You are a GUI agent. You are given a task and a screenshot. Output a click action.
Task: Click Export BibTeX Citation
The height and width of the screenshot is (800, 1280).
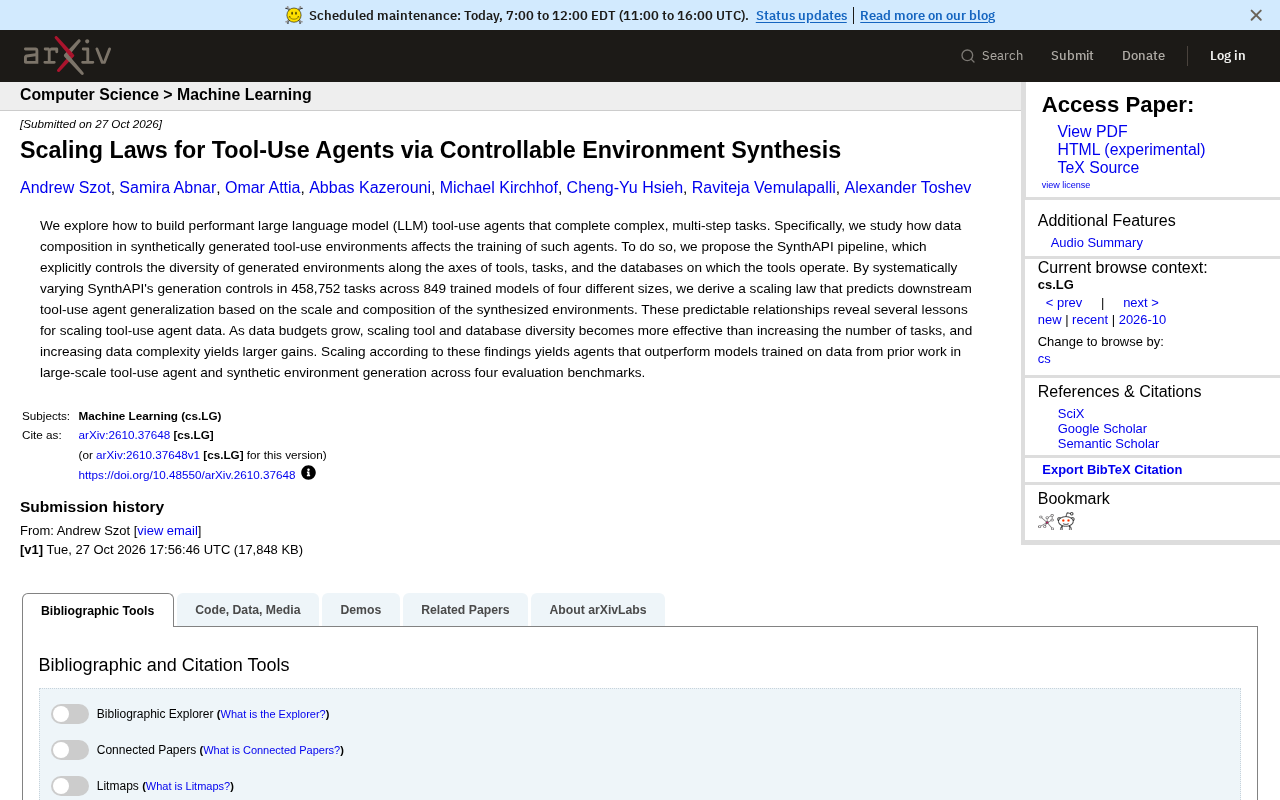pos(1112,470)
